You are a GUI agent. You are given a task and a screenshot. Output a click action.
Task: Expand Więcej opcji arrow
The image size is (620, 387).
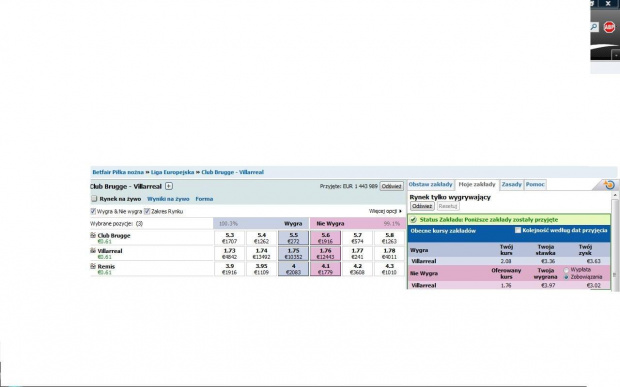pos(400,211)
